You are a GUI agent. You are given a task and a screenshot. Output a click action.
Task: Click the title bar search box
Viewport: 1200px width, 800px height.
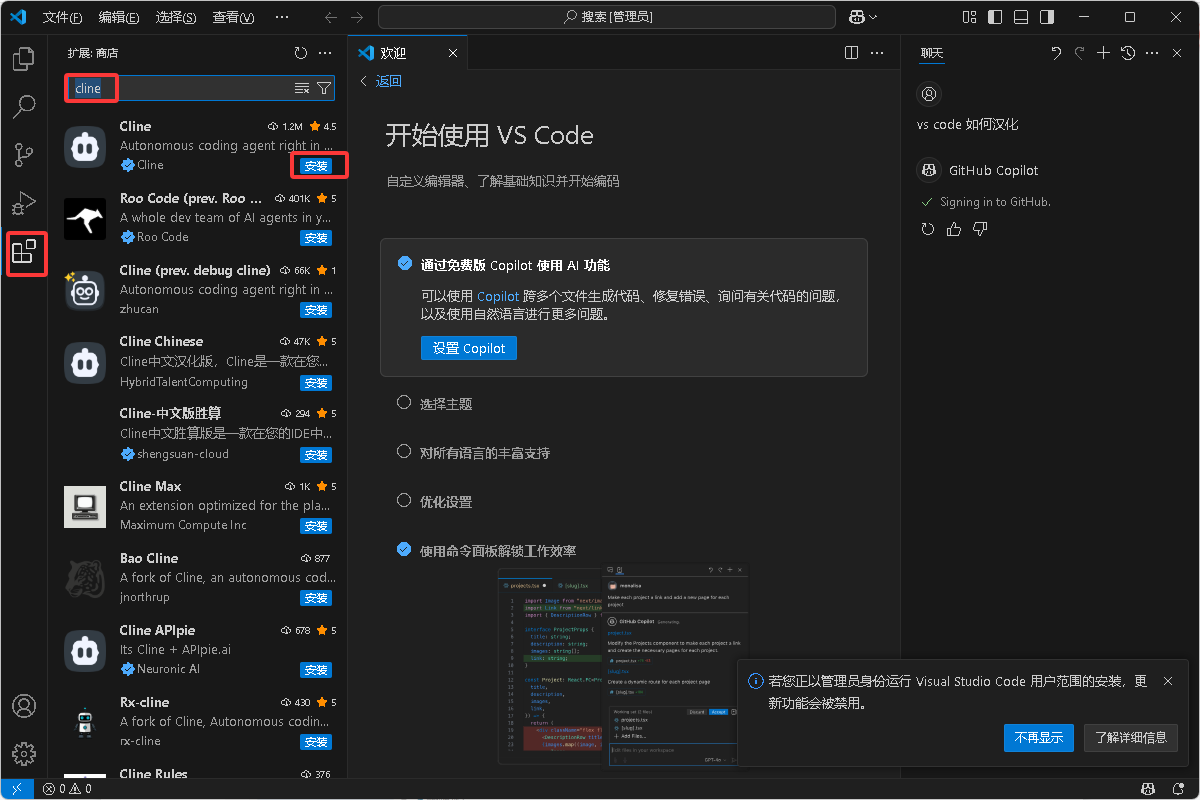pyautogui.click(x=608, y=17)
